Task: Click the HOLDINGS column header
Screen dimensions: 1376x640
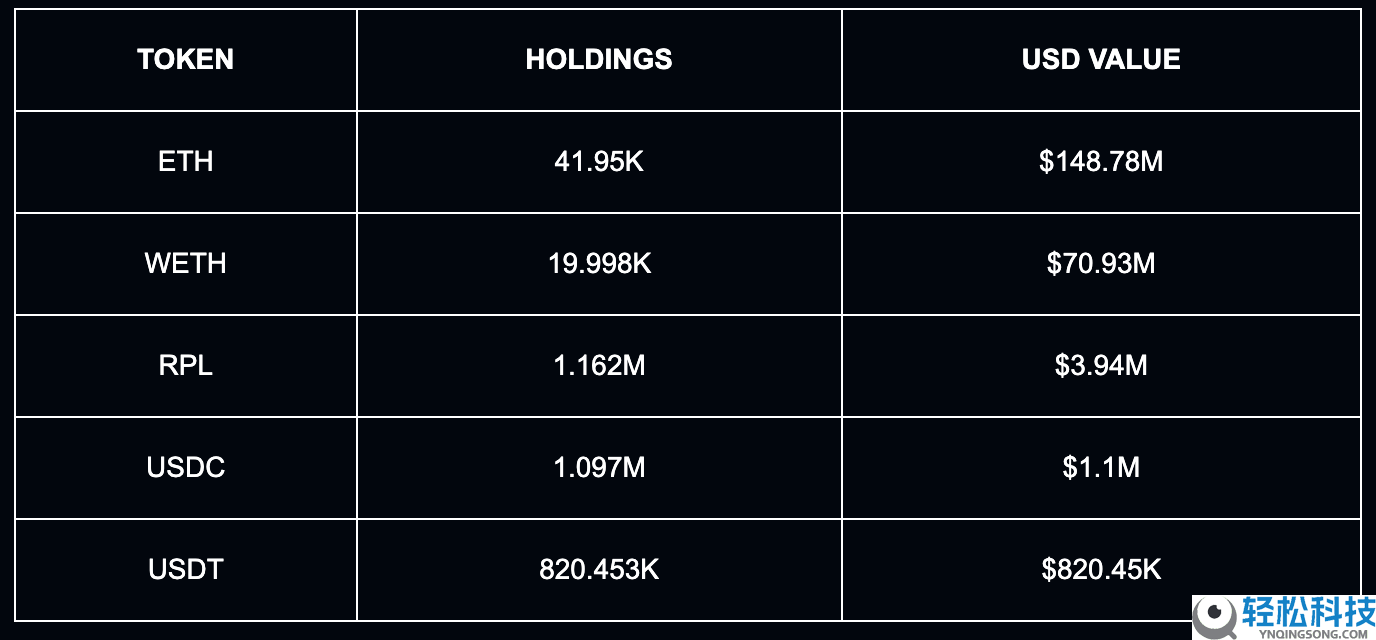Action: click(x=599, y=60)
